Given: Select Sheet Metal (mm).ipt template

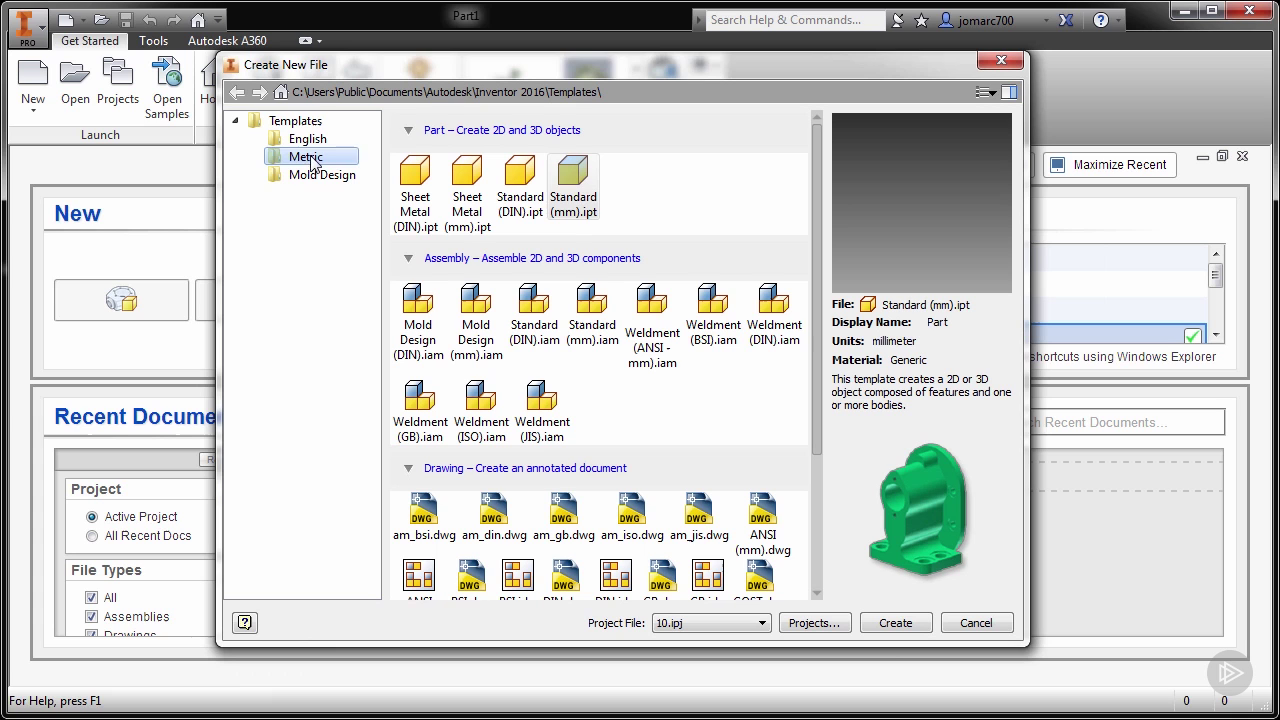Looking at the screenshot, I should coord(467,193).
